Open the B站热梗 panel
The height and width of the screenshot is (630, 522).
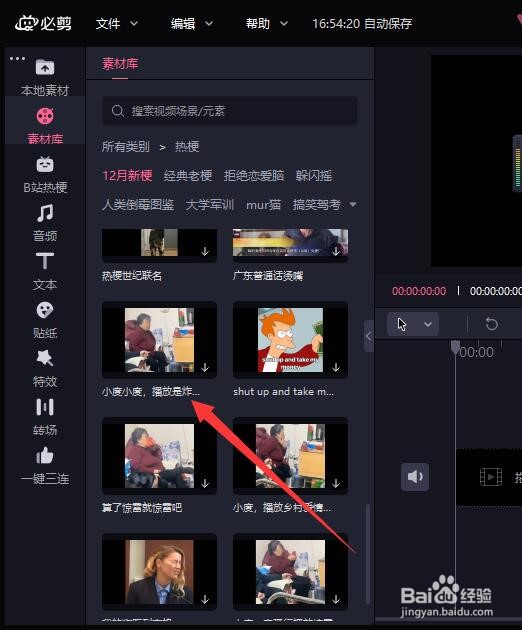tap(45, 175)
